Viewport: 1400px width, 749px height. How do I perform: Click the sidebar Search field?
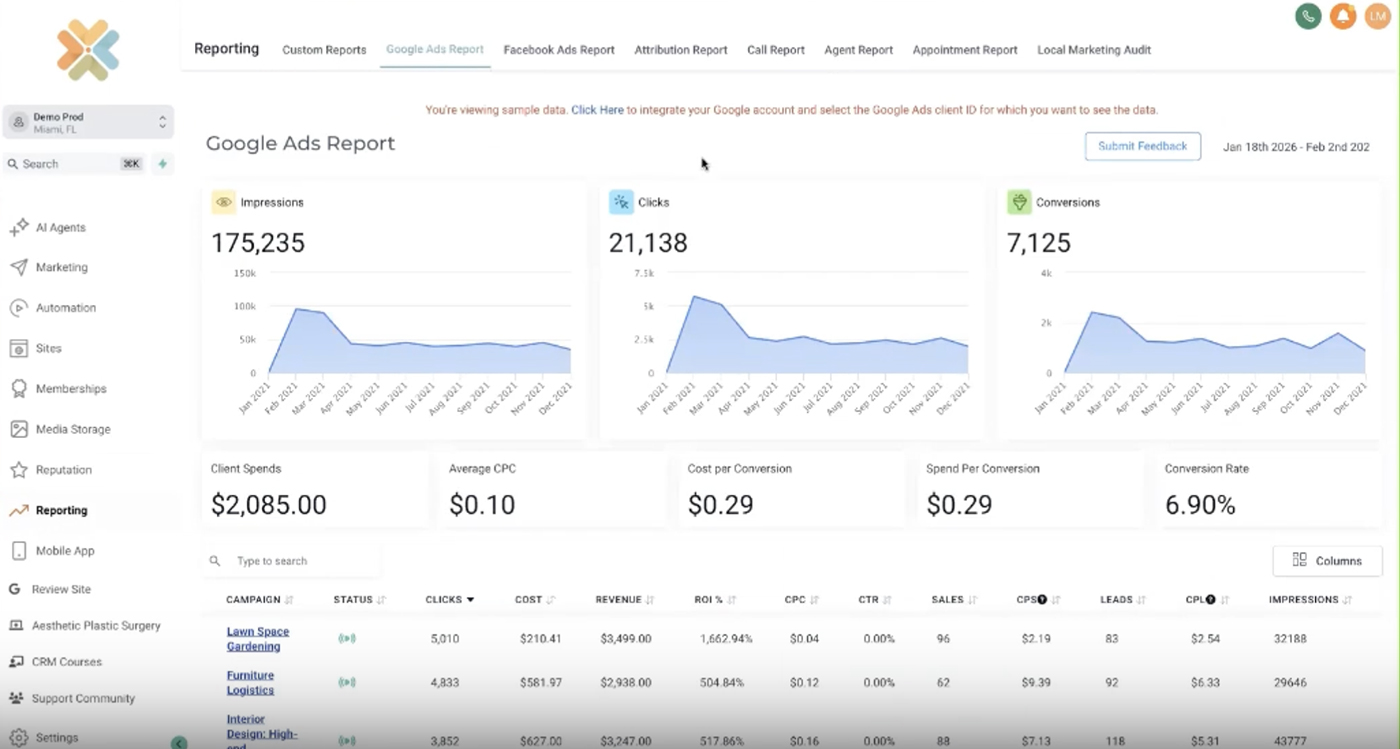pyautogui.click(x=74, y=164)
